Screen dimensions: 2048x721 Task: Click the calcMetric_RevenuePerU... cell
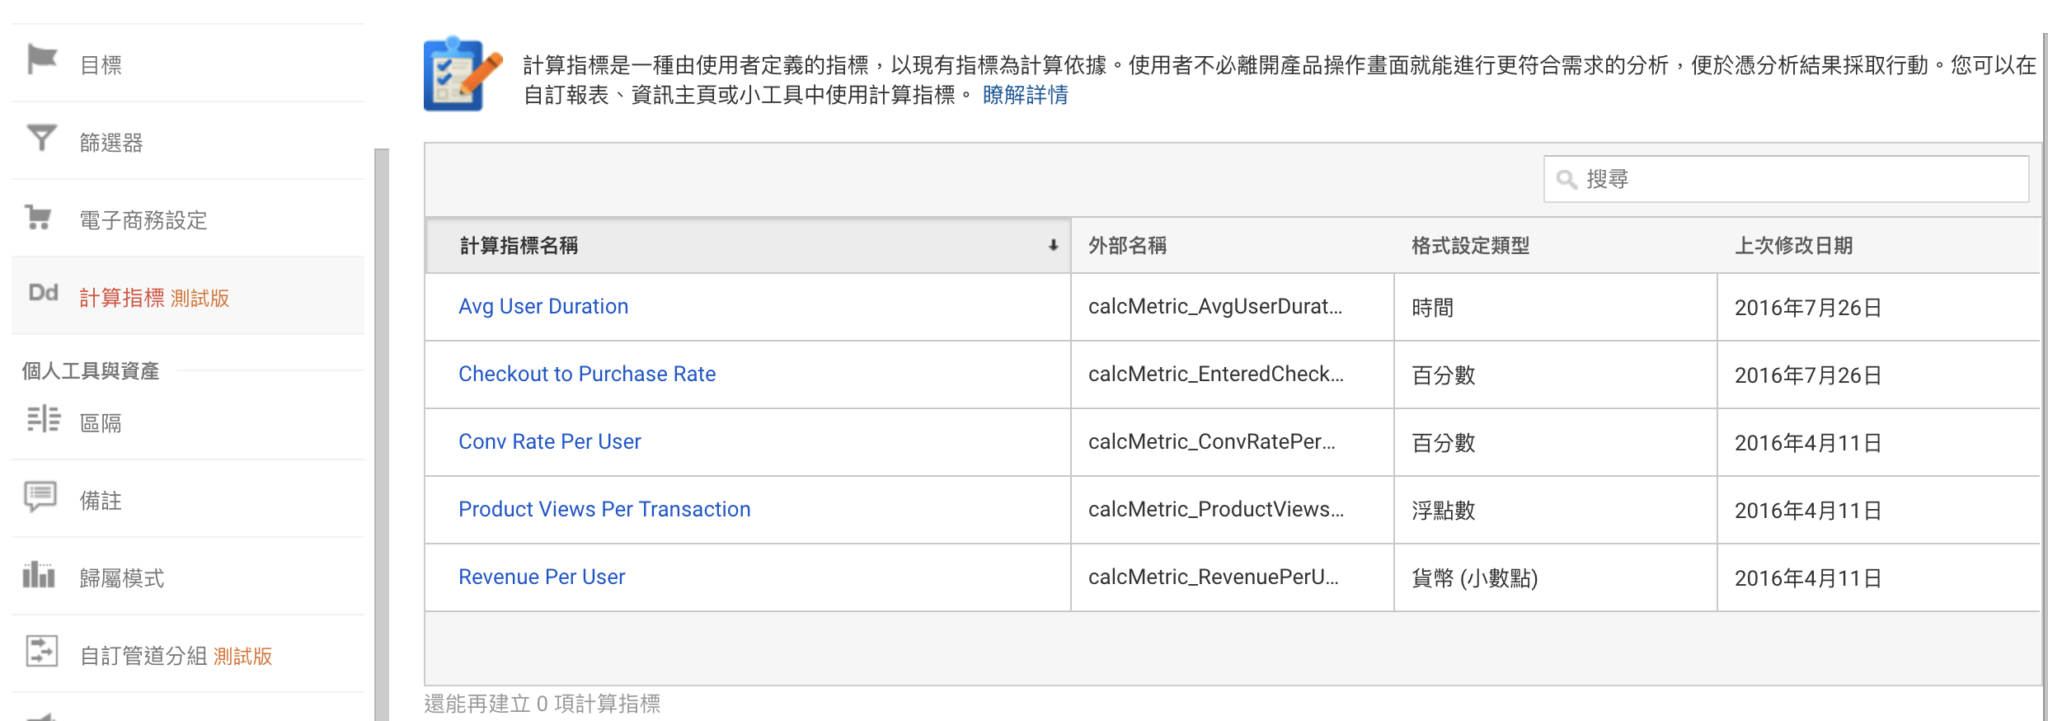coord(1232,578)
